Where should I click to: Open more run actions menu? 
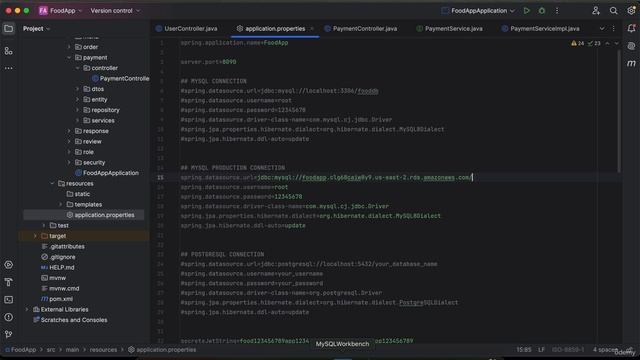click(x=557, y=11)
